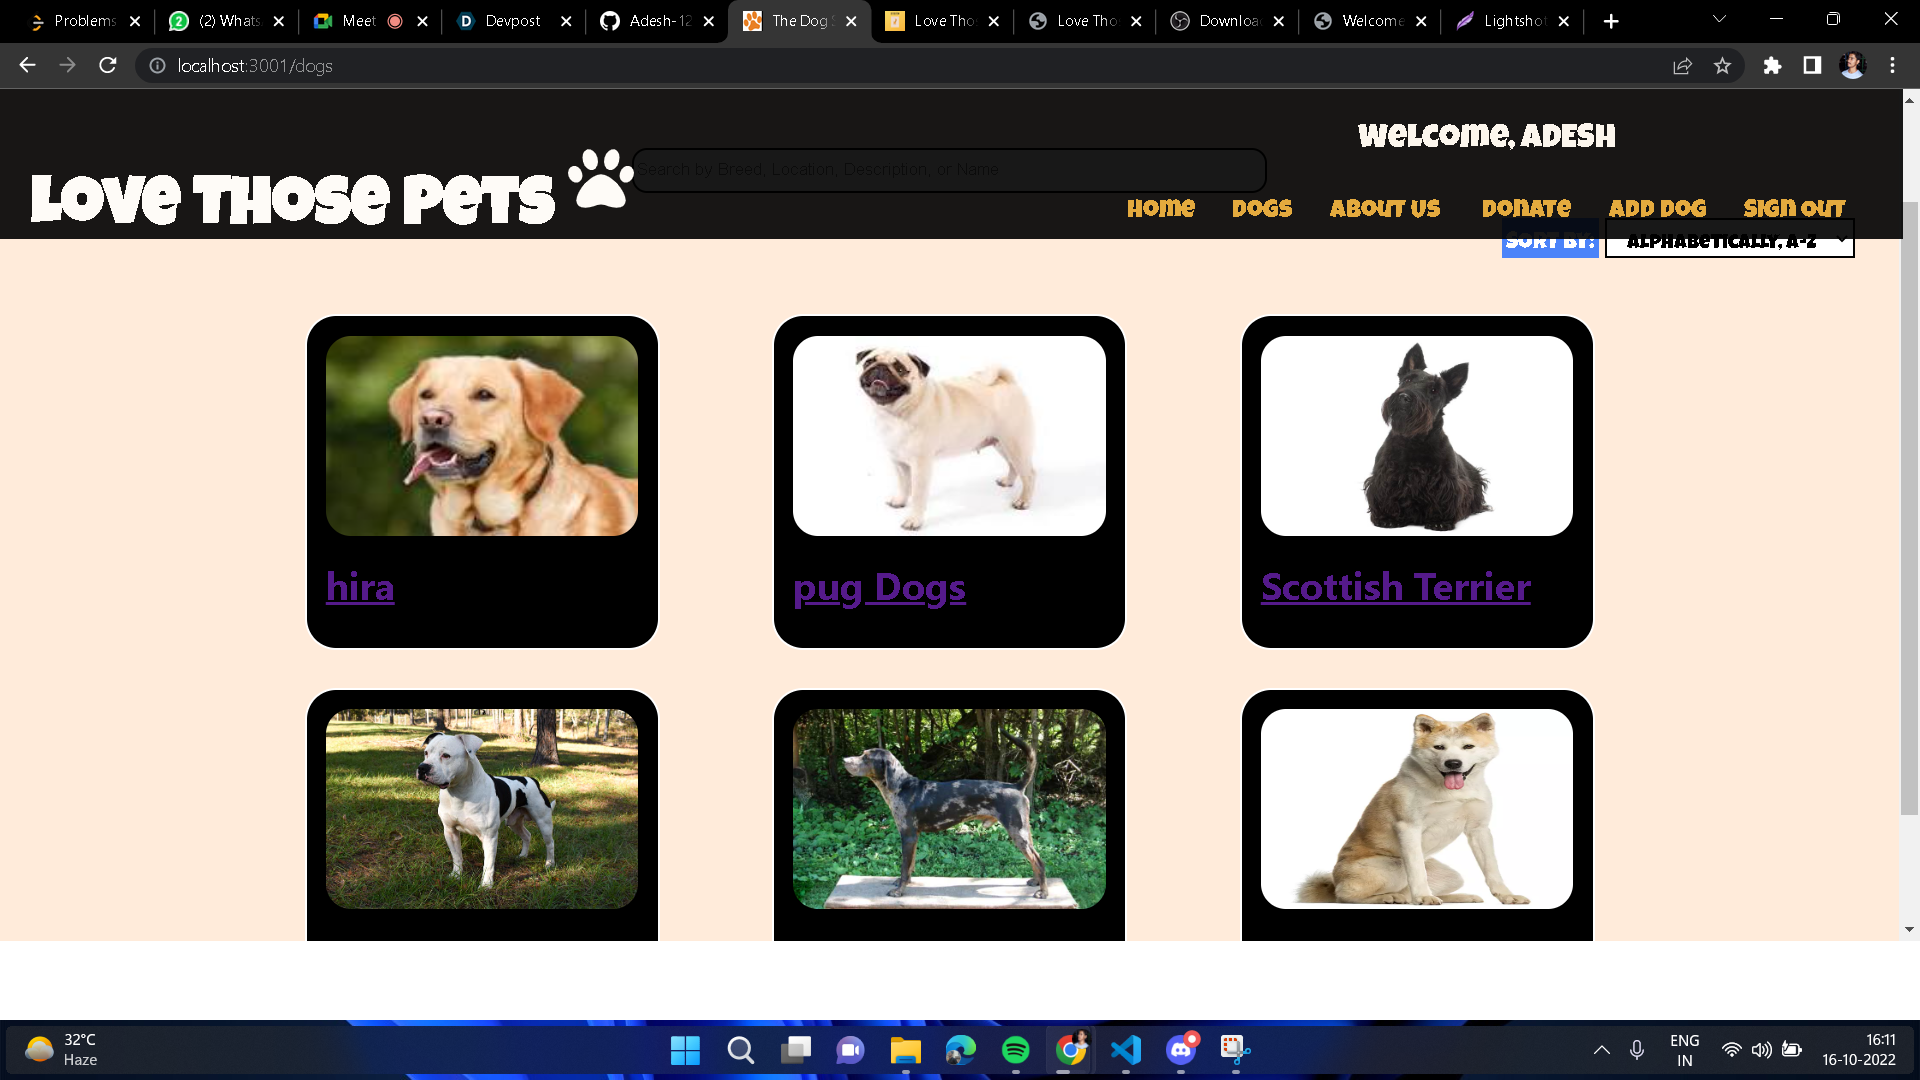The height and width of the screenshot is (1080, 1920).
Task: Bookmark this page with the star icon
Action: tap(1722, 66)
